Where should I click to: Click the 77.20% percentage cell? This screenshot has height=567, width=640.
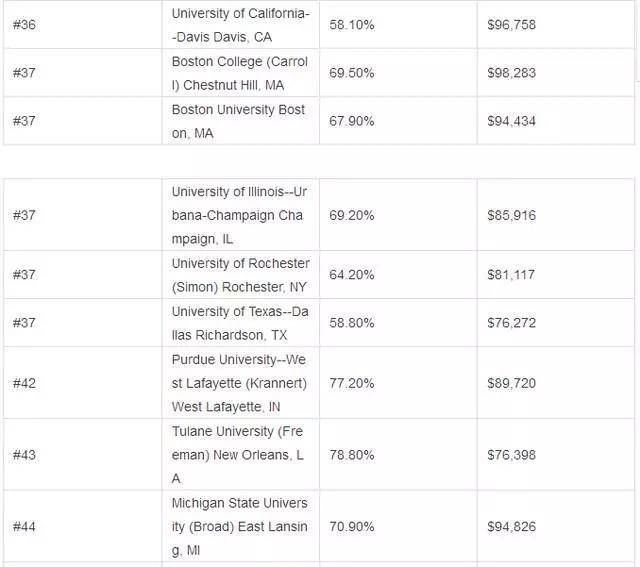coord(398,383)
